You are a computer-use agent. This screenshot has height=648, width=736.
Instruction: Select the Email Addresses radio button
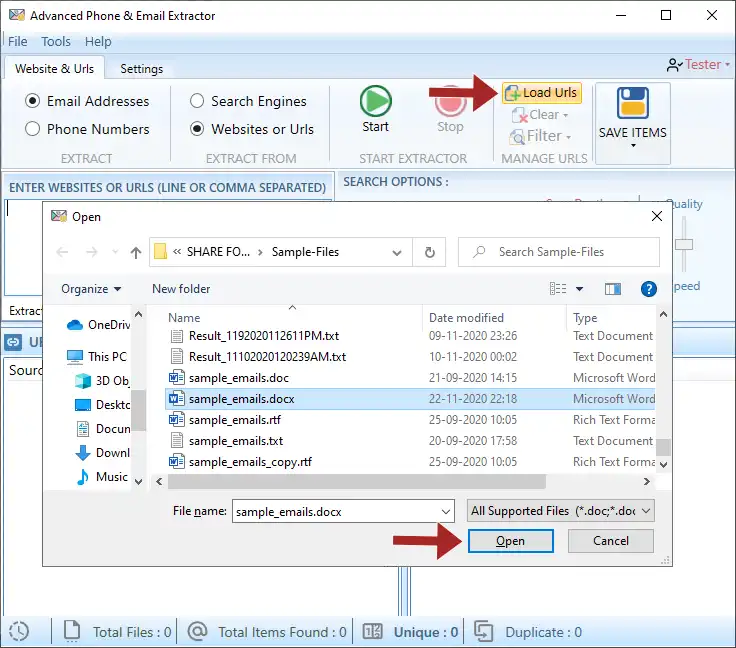point(32,101)
